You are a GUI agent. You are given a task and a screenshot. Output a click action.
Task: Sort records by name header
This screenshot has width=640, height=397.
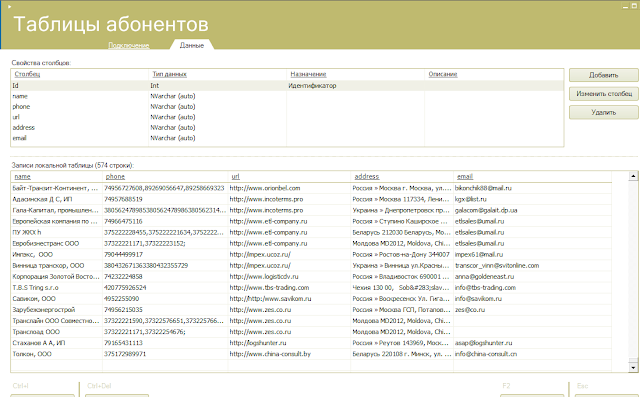(x=22, y=176)
